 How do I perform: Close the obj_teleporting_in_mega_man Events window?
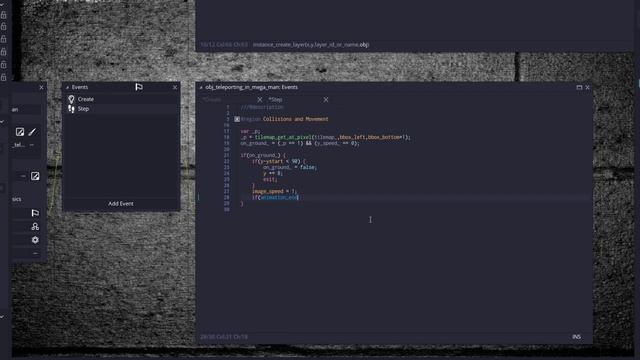[587, 87]
